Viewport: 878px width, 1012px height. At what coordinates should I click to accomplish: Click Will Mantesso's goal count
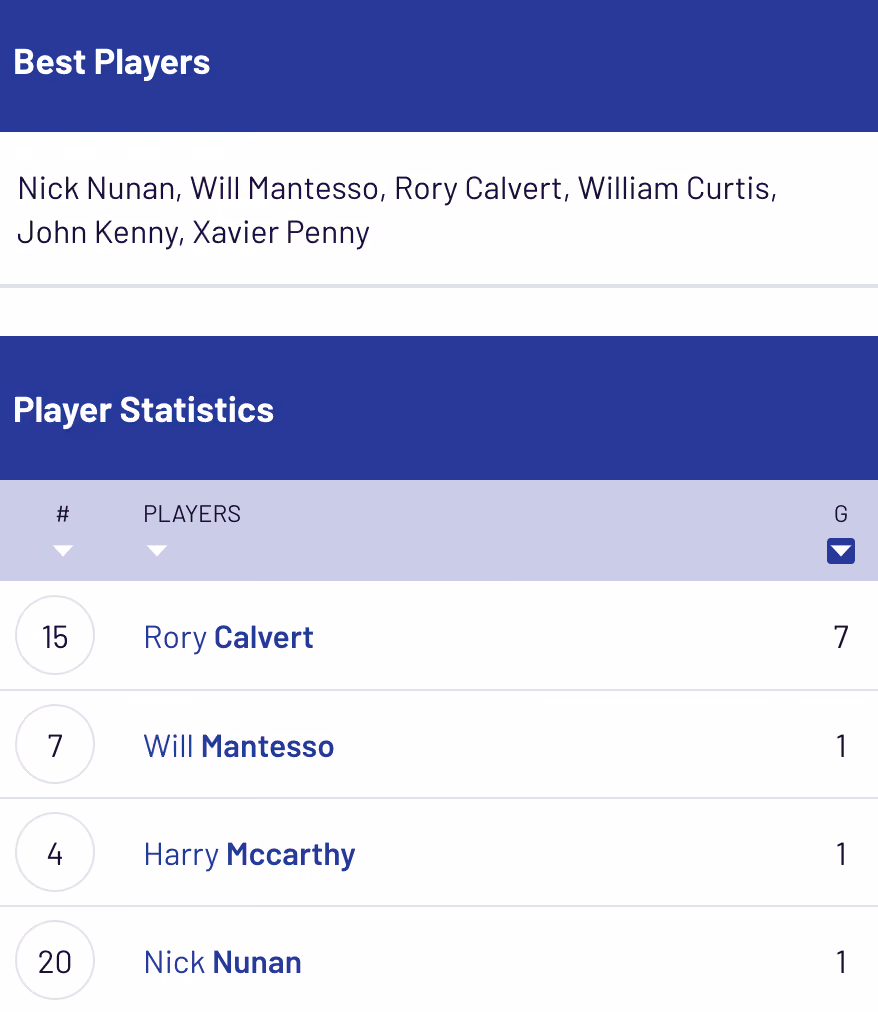[x=841, y=746]
